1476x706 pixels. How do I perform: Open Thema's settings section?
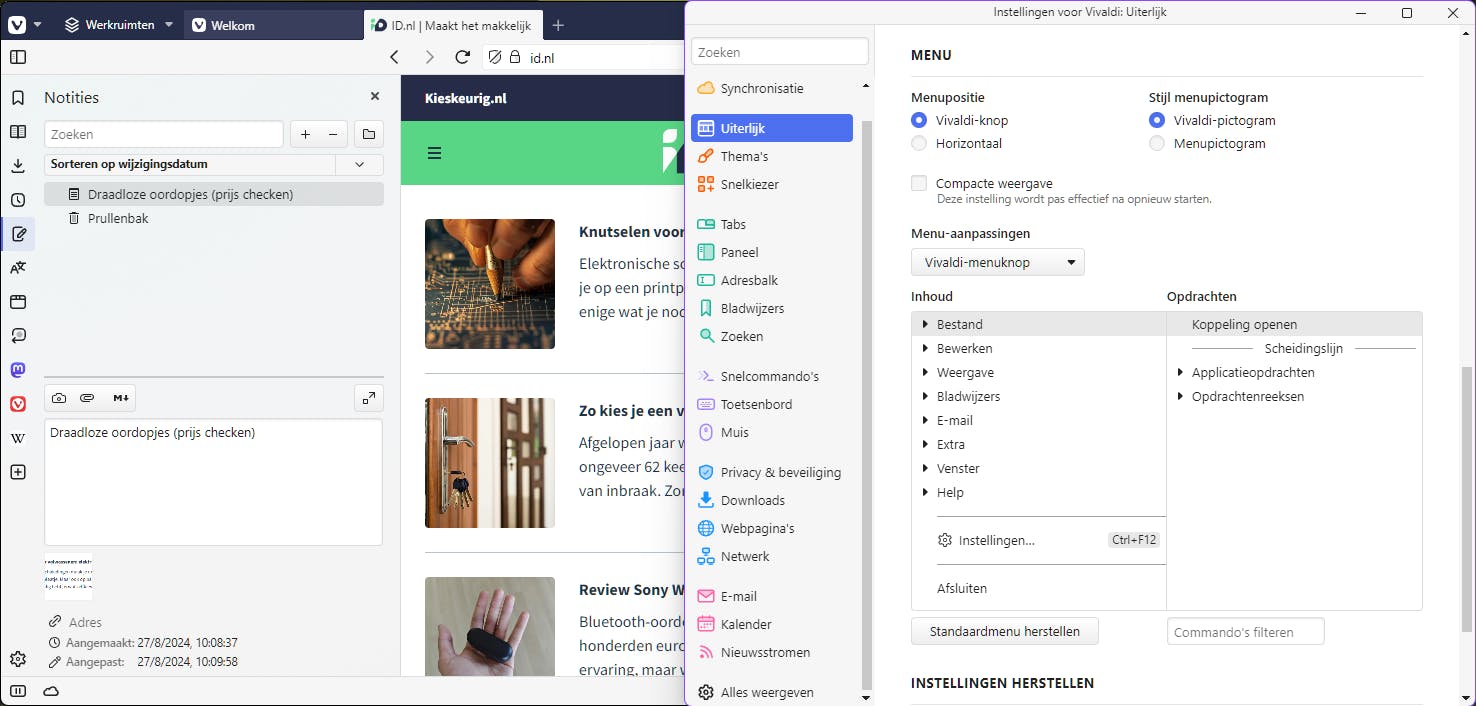pos(744,156)
